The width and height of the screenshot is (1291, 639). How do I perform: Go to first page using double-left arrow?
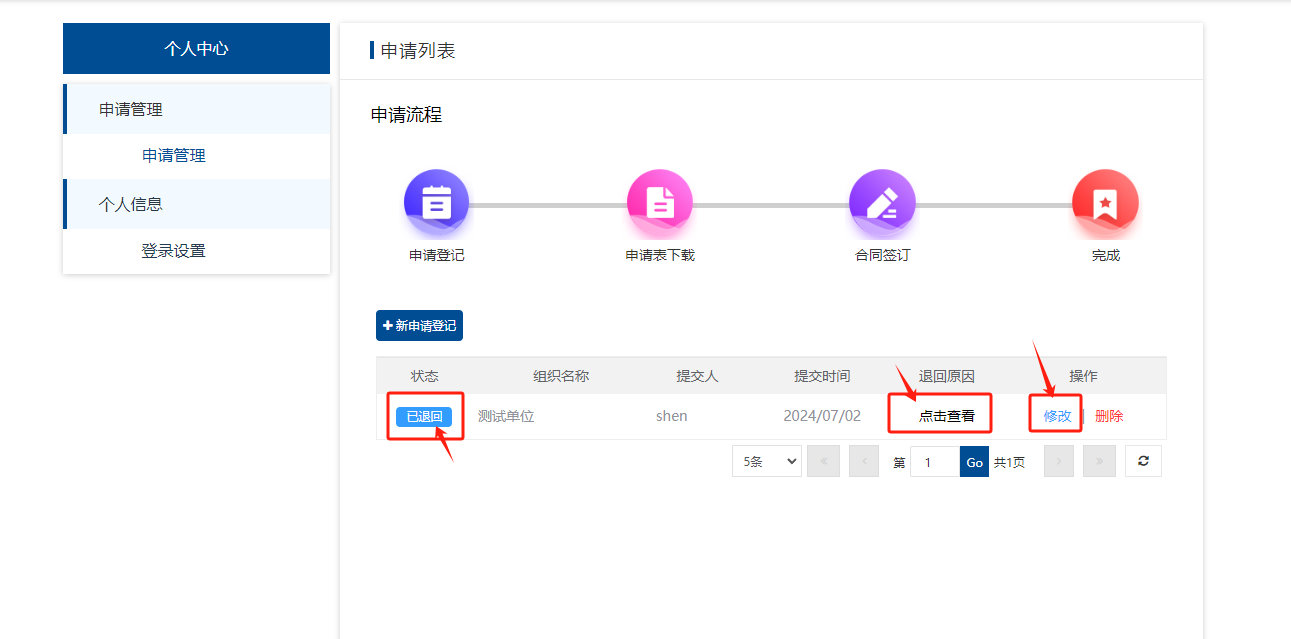[823, 461]
